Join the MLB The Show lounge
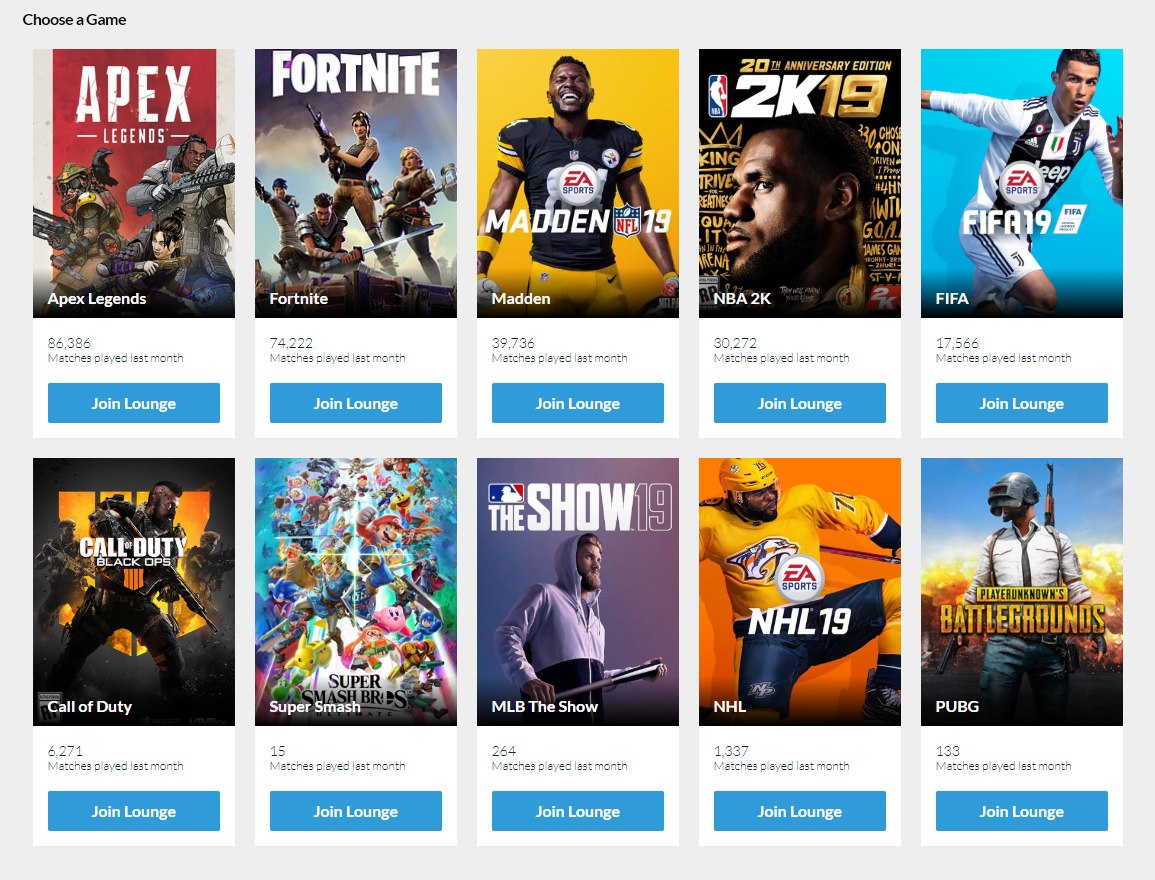This screenshot has width=1155, height=880. (x=578, y=811)
